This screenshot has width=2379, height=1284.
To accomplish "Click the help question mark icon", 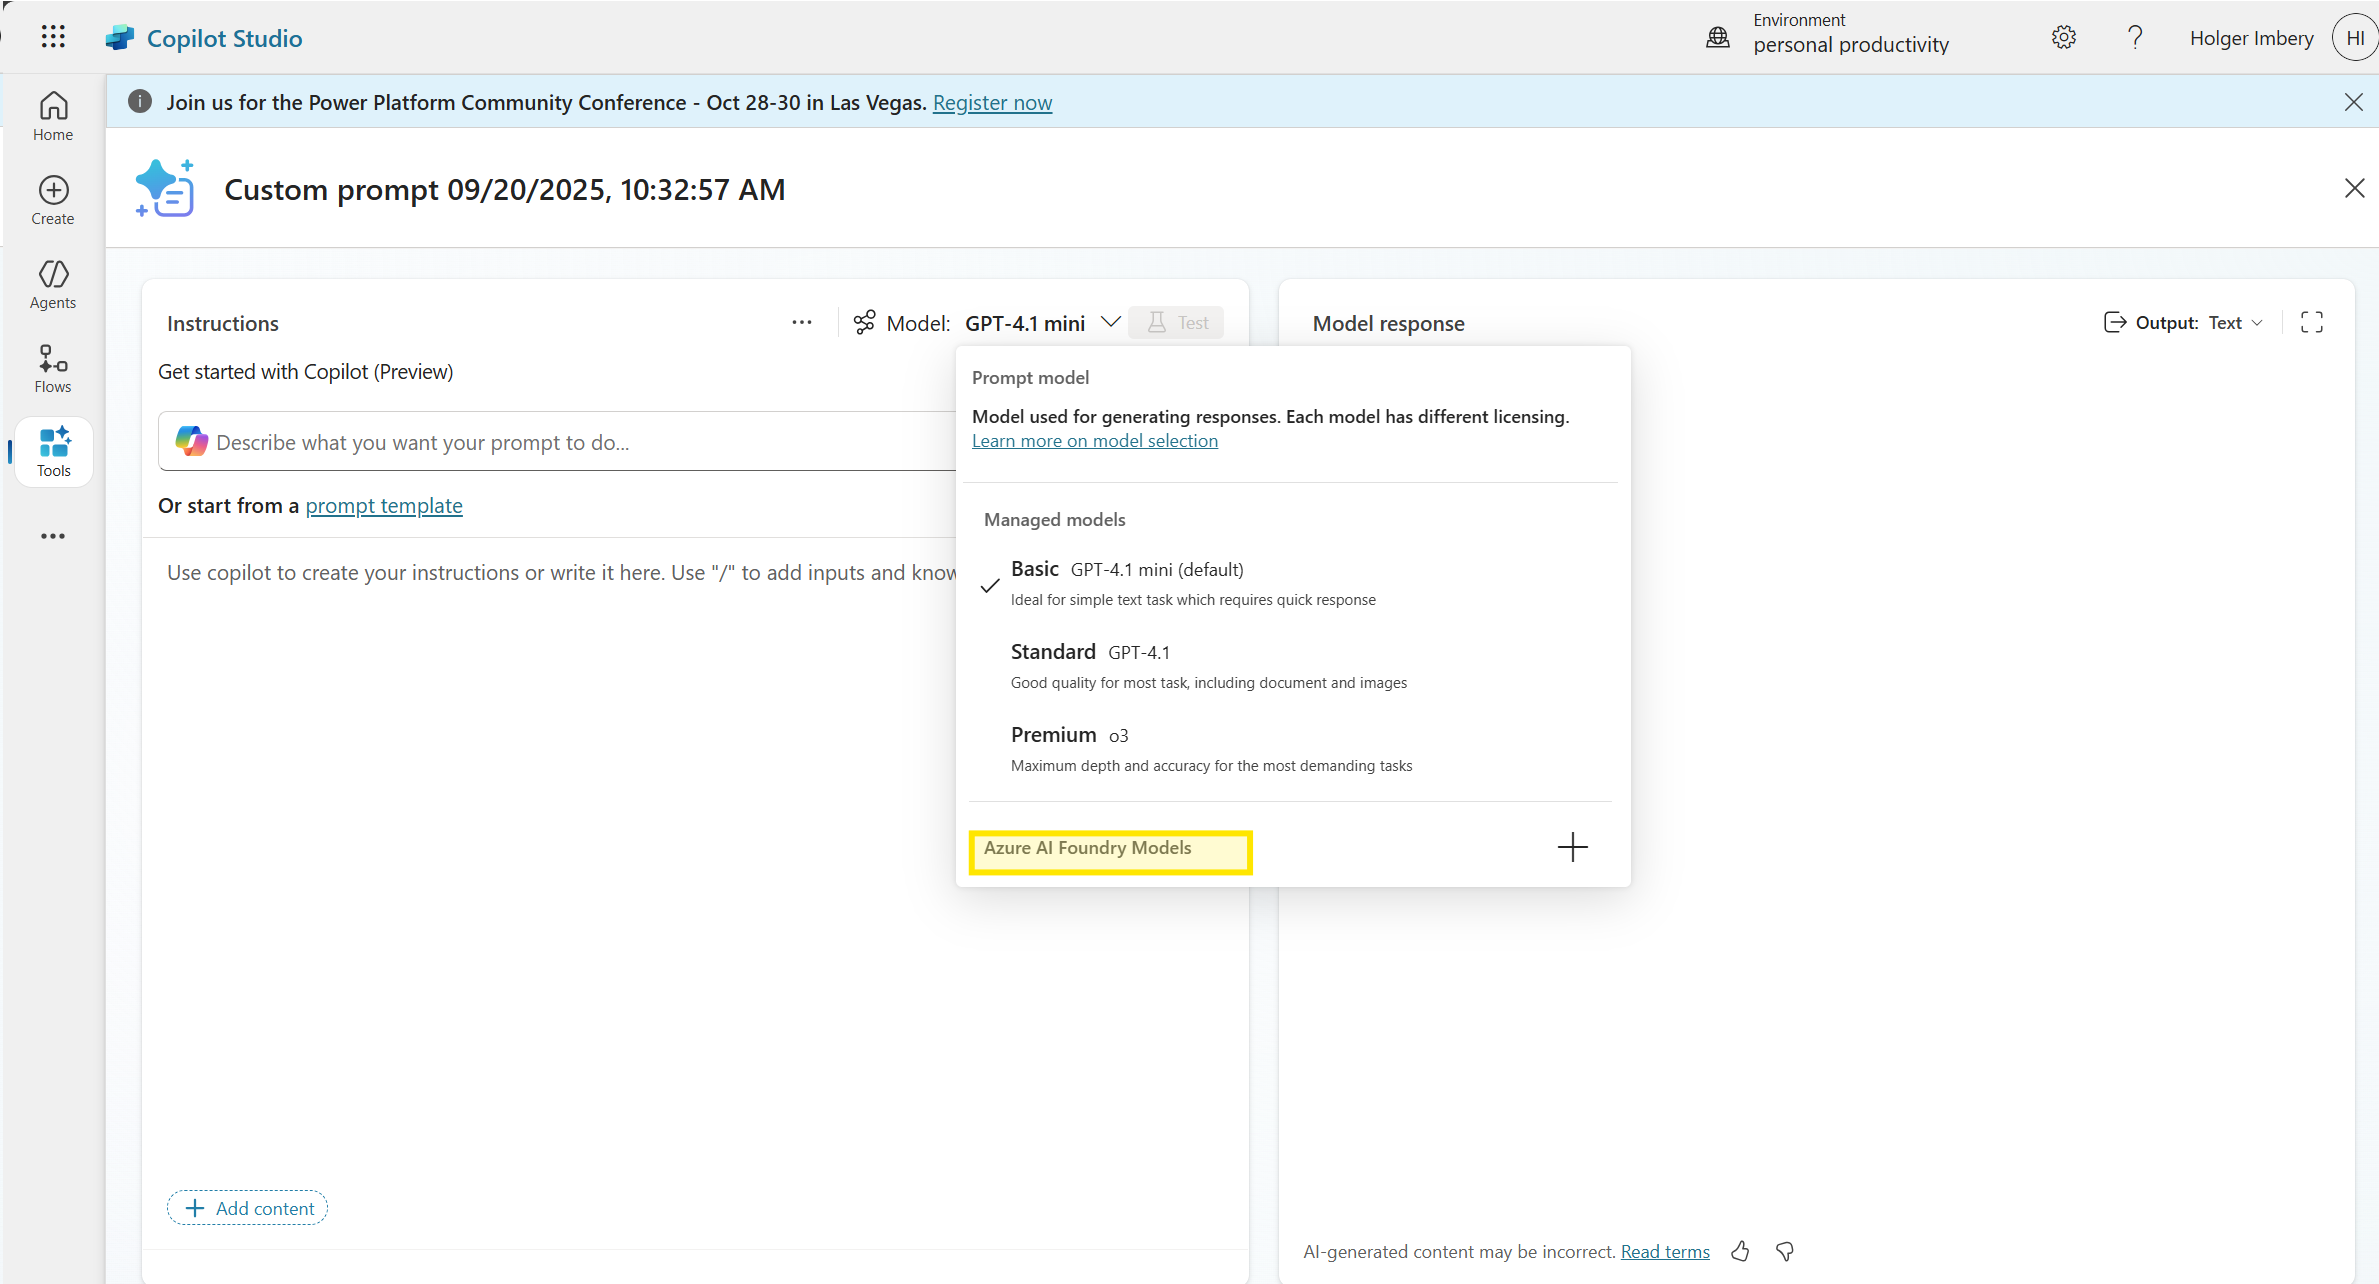I will tap(2134, 38).
